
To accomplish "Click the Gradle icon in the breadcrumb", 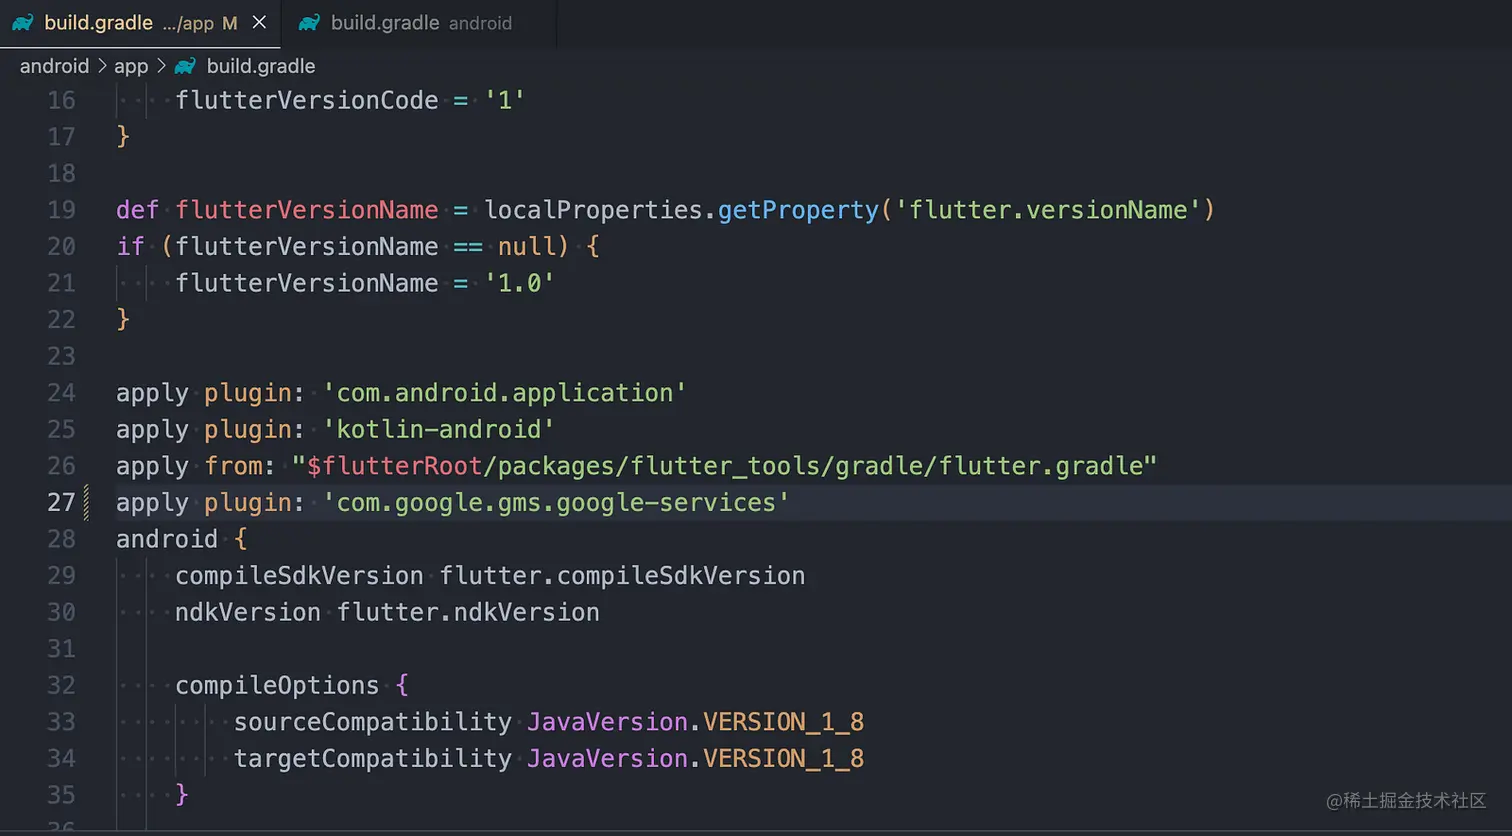I will click(185, 66).
